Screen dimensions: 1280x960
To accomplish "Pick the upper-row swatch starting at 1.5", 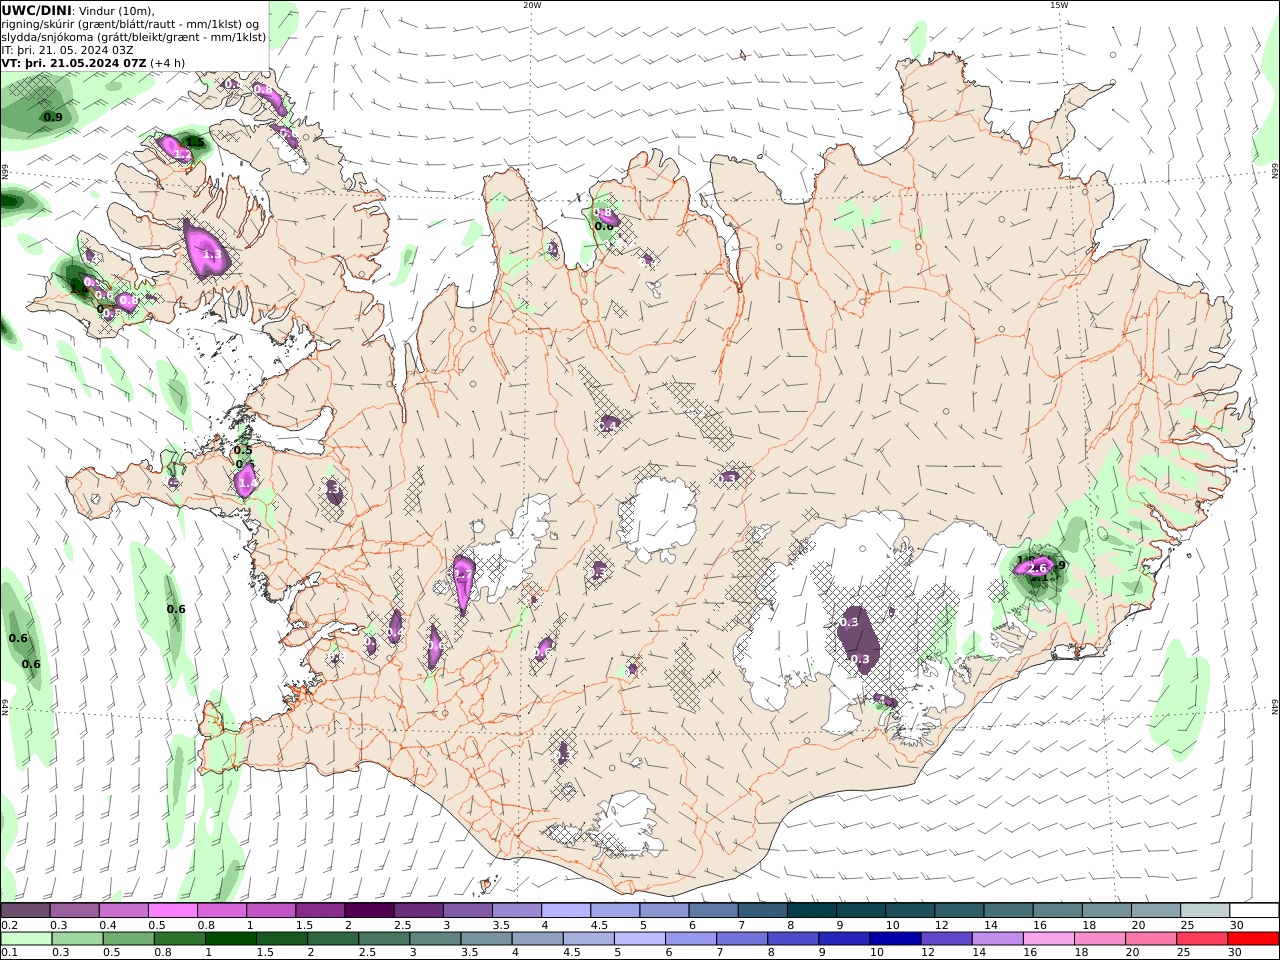I will (320, 911).
